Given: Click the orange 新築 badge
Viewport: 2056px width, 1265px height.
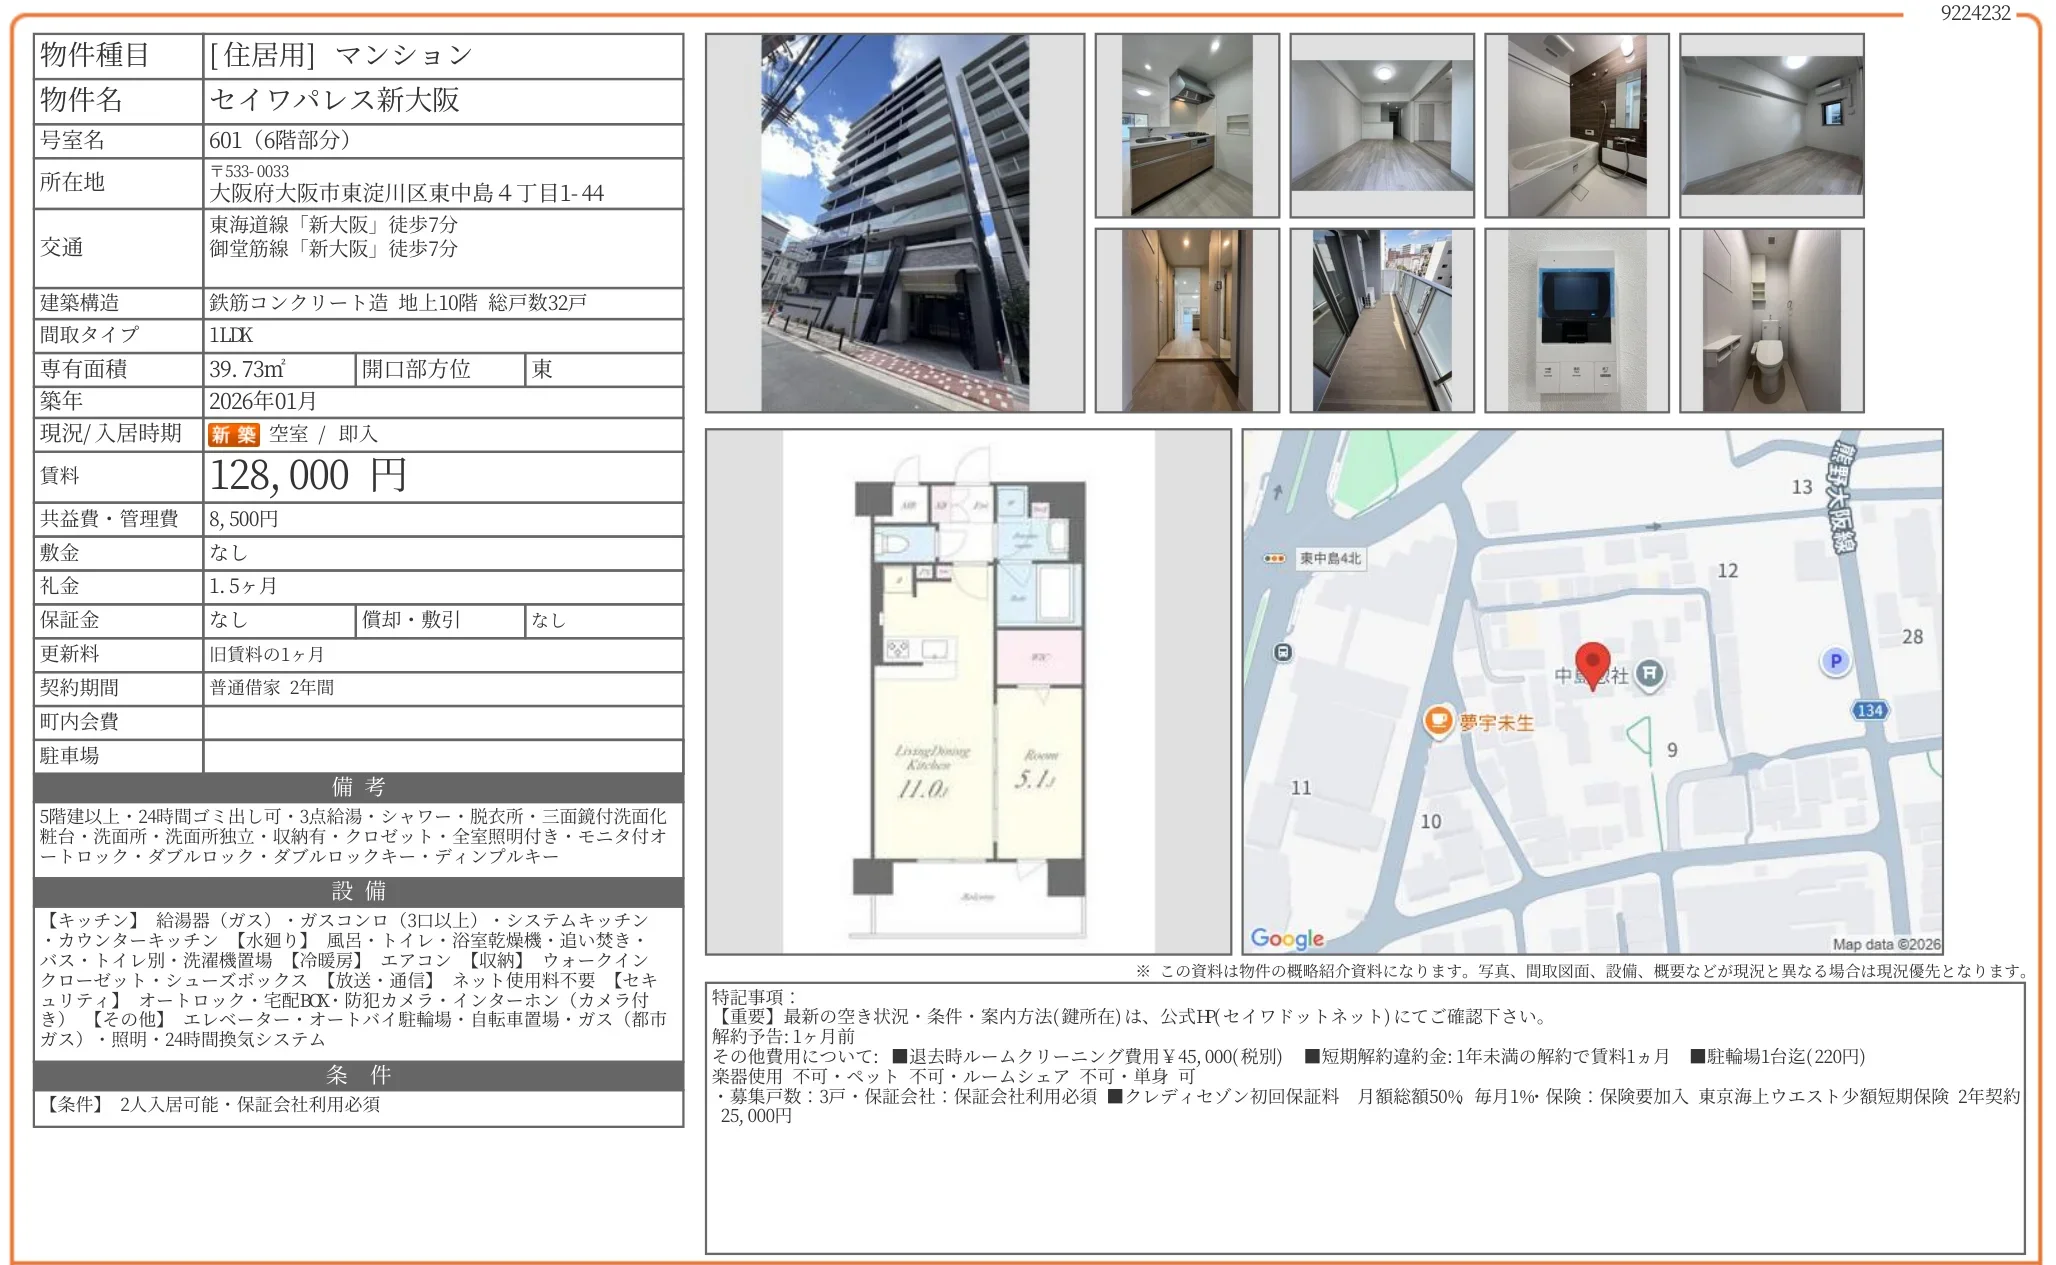Looking at the screenshot, I should 233,434.
